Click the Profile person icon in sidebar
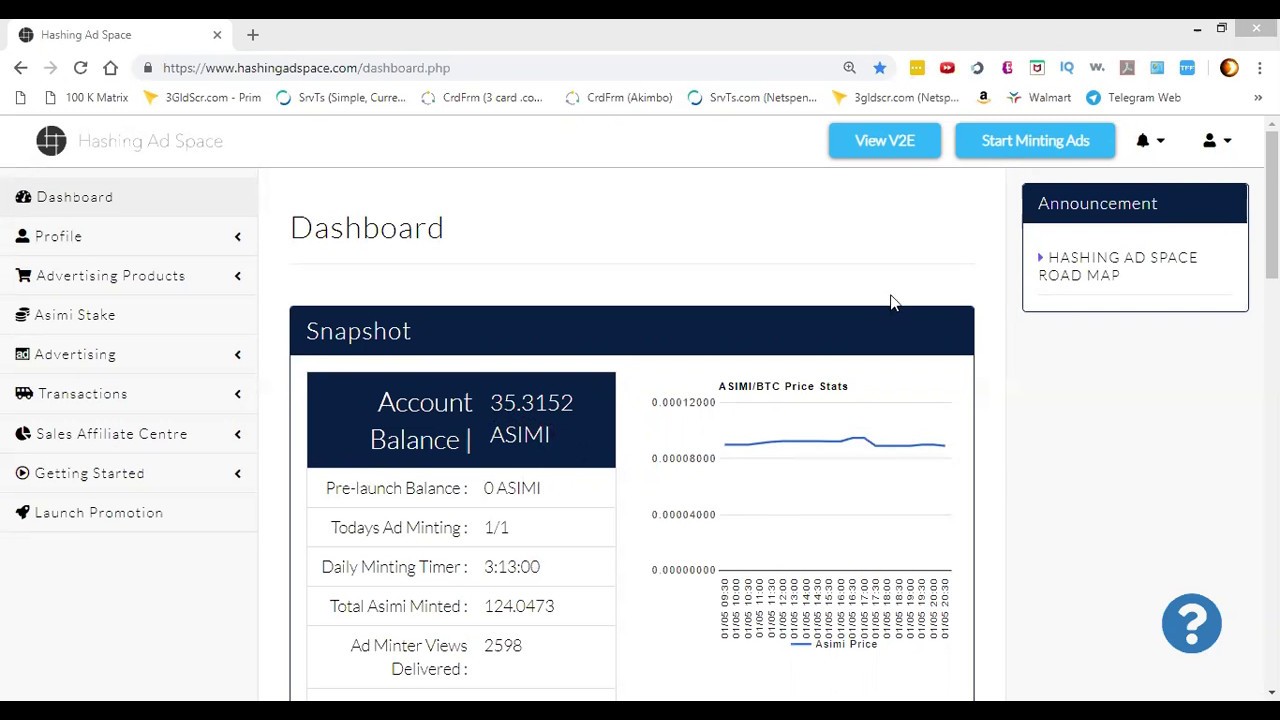This screenshot has width=1280, height=720. click(x=23, y=236)
